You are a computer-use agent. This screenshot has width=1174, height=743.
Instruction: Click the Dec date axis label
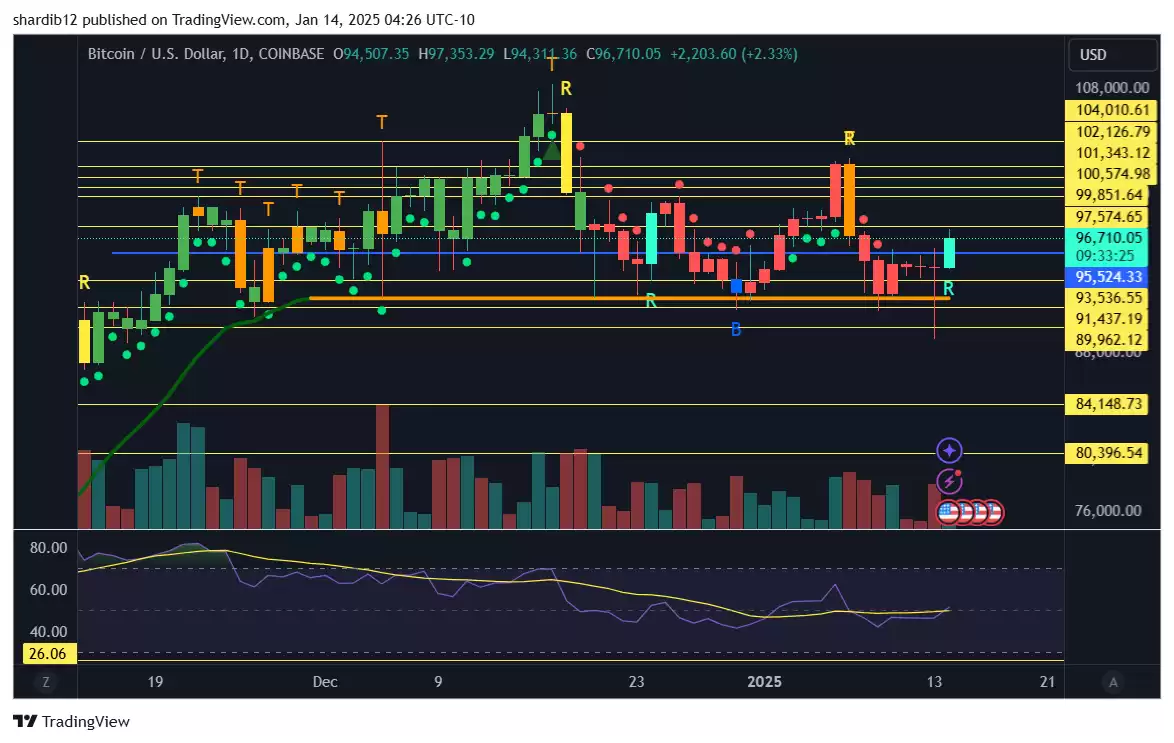tap(325, 682)
